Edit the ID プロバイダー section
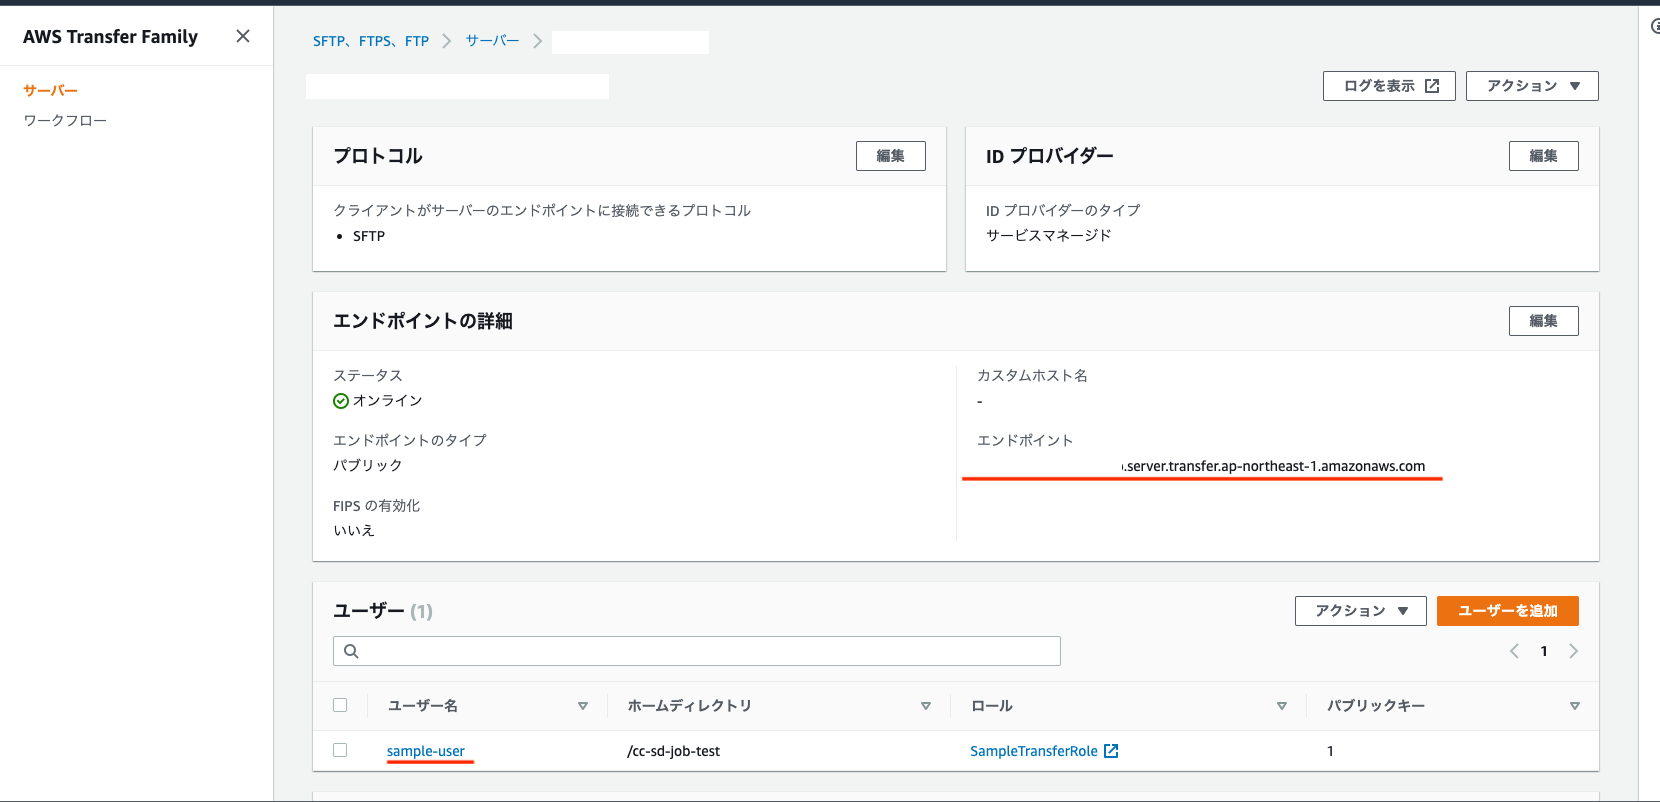1660x802 pixels. [x=1544, y=156]
